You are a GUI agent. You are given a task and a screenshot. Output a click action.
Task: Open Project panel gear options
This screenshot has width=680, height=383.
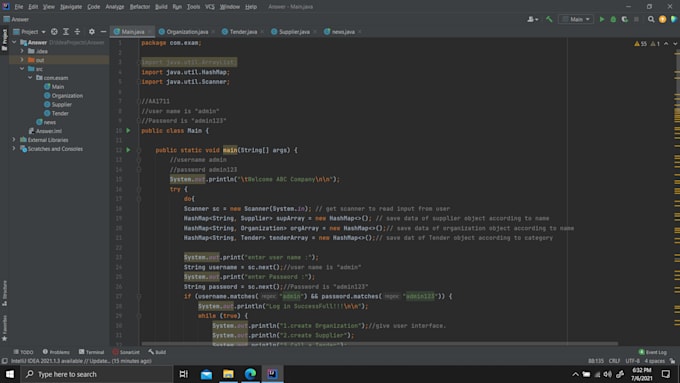point(92,32)
